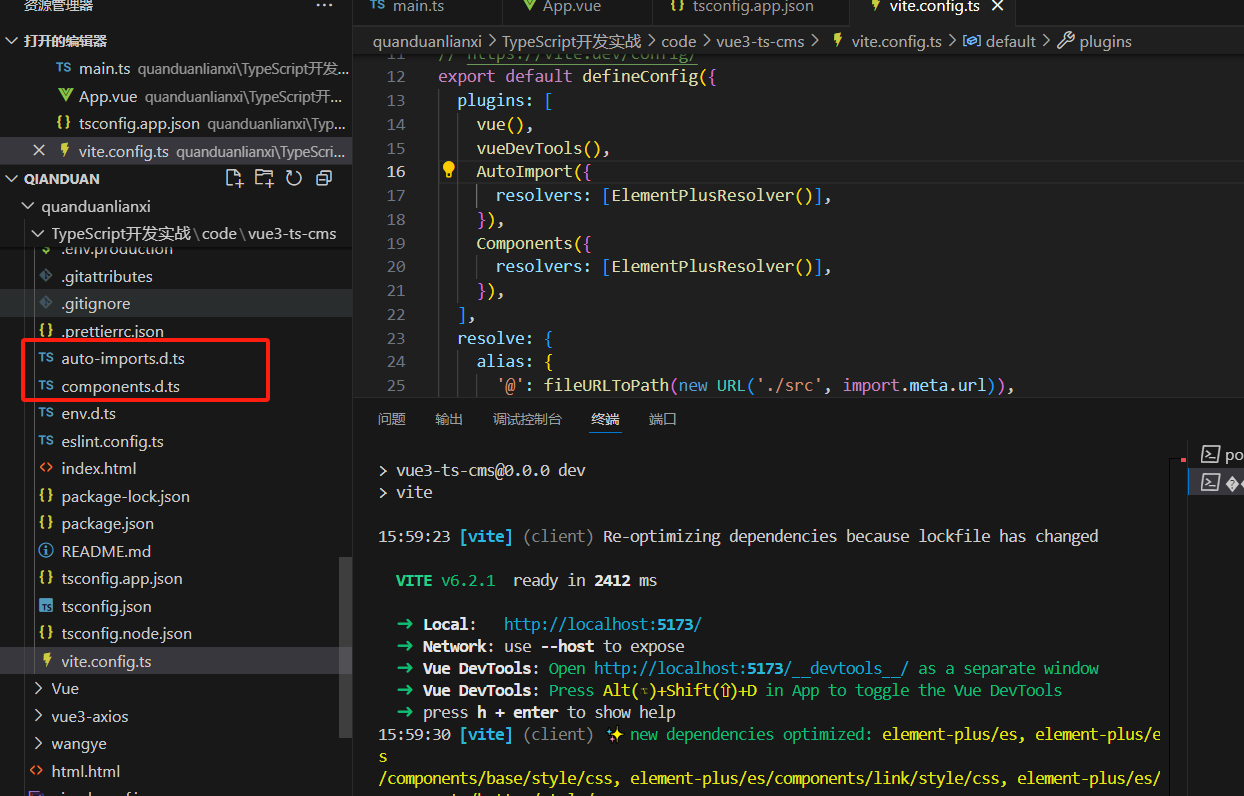This screenshot has width=1244, height=796.
Task: Close the vite.config.ts editor tab
Action: [997, 6]
